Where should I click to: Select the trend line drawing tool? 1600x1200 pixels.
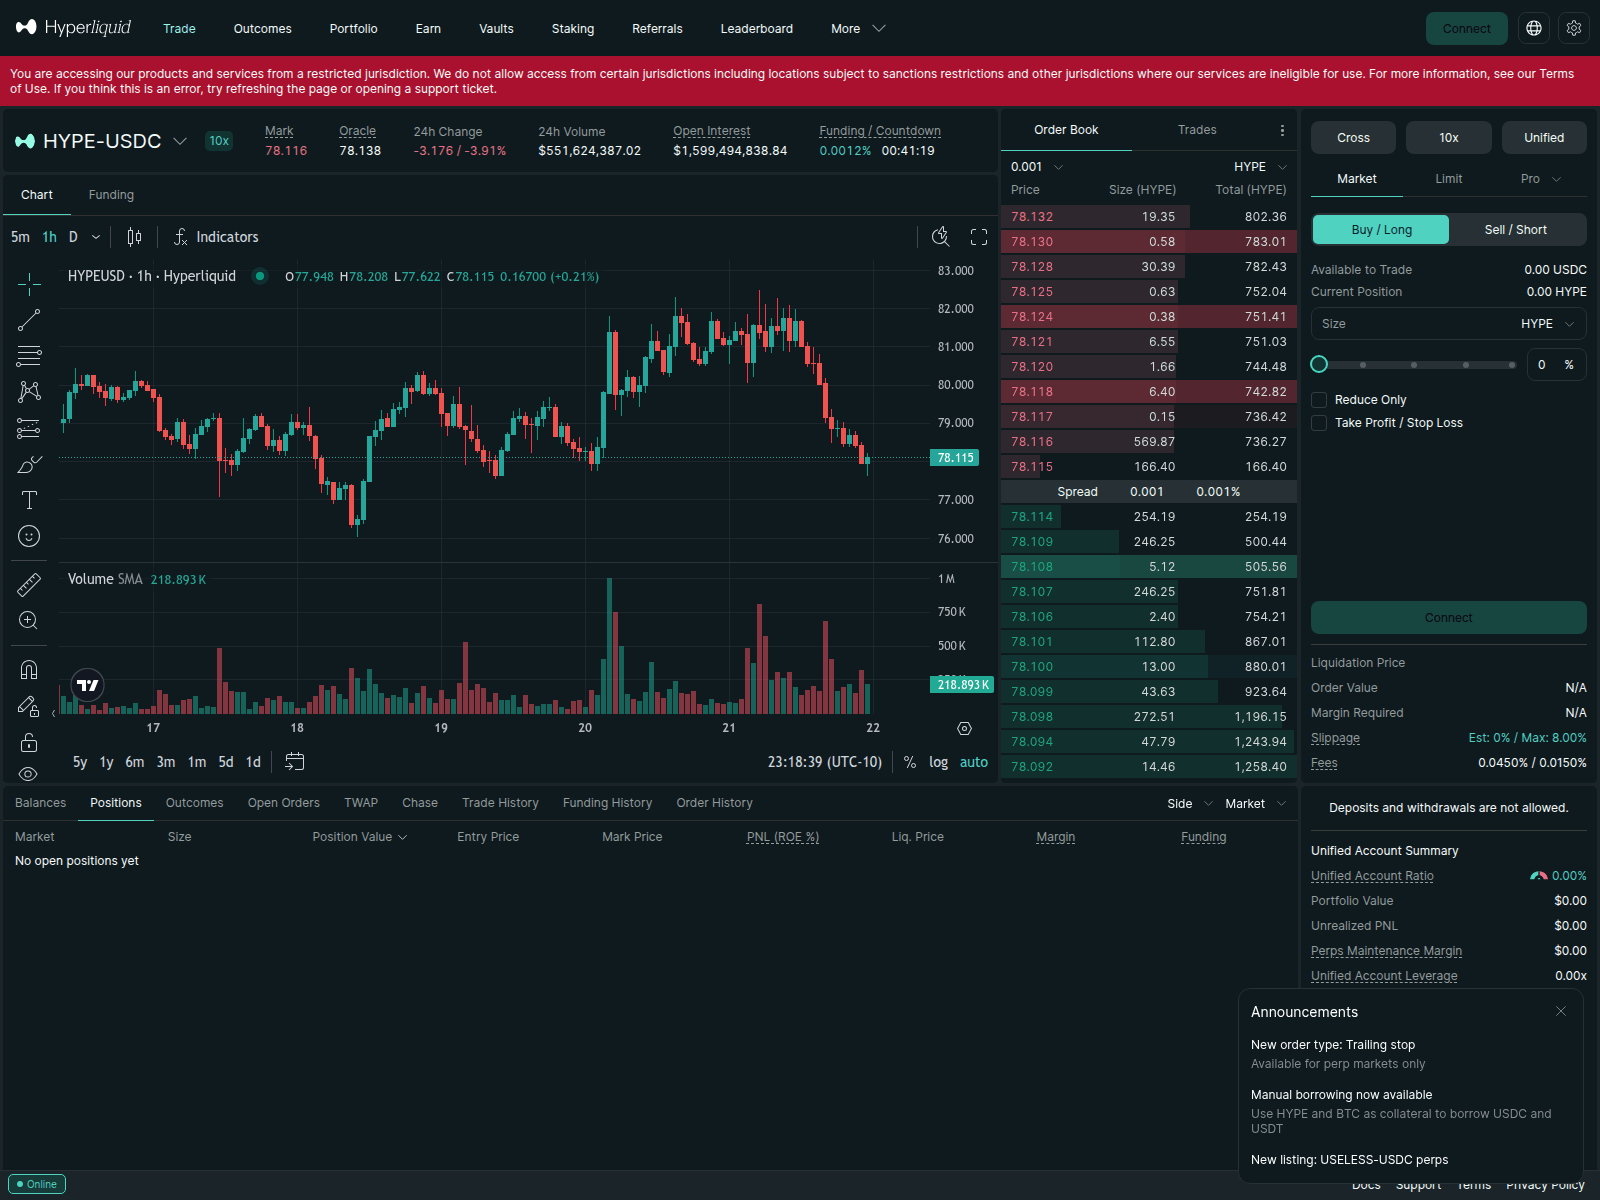pos(29,320)
